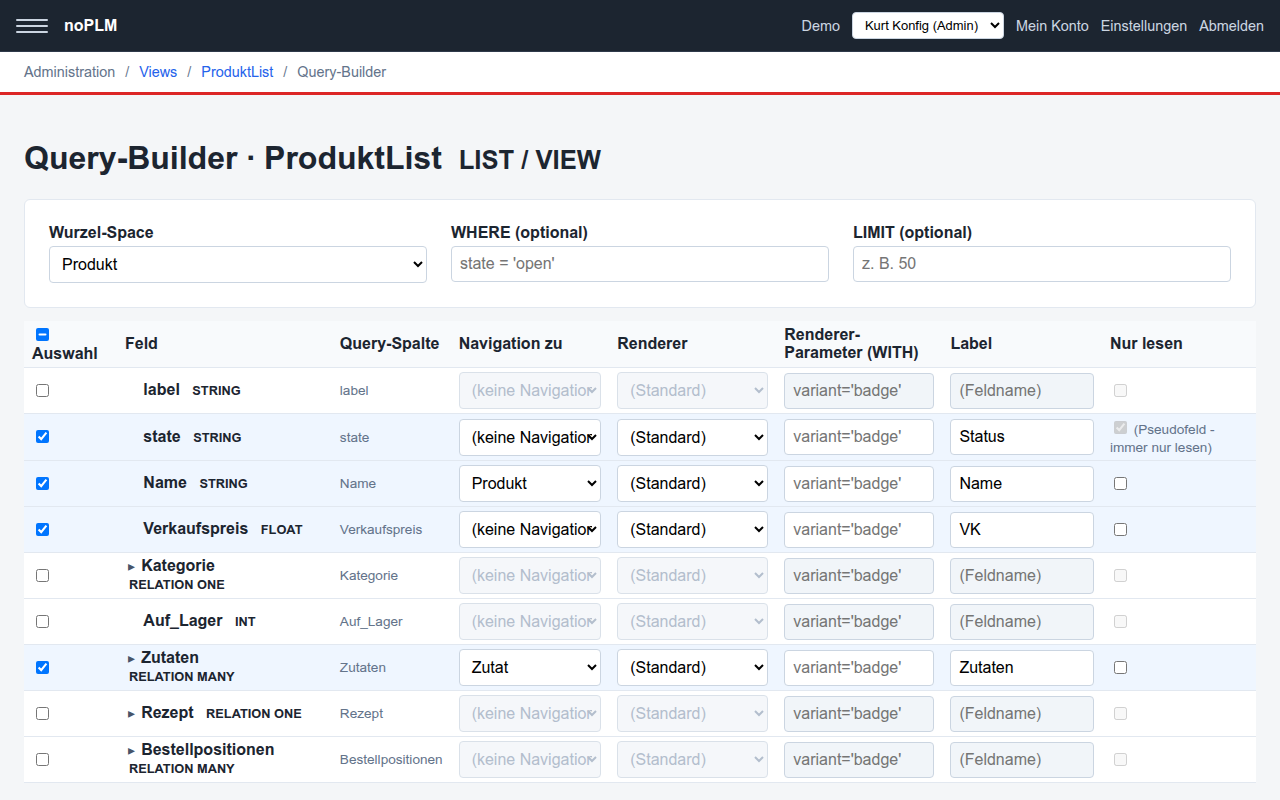Viewport: 1280px width, 800px height.
Task: Open Navigation zu dropdown in Name row
Action: click(x=530, y=483)
